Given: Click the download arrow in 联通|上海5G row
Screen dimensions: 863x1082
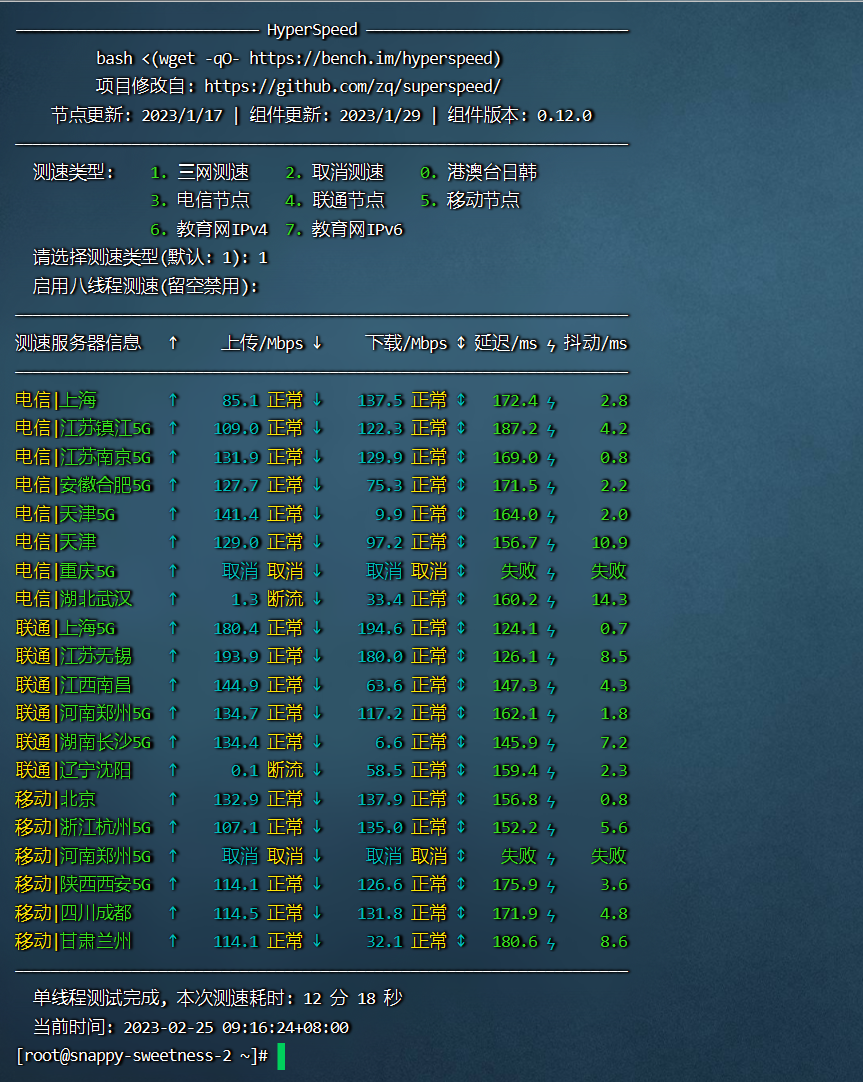Looking at the screenshot, I should [317, 628].
